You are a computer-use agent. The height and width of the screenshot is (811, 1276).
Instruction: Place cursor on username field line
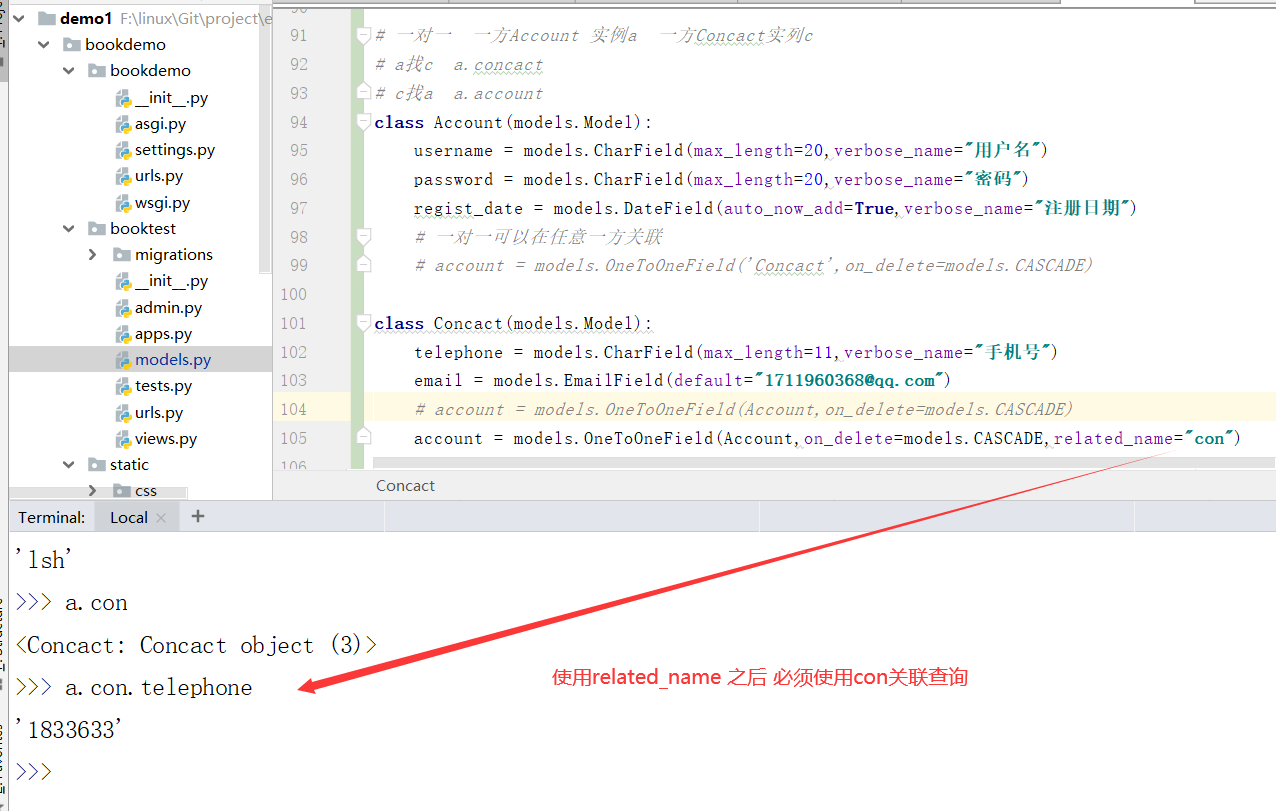pos(731,150)
